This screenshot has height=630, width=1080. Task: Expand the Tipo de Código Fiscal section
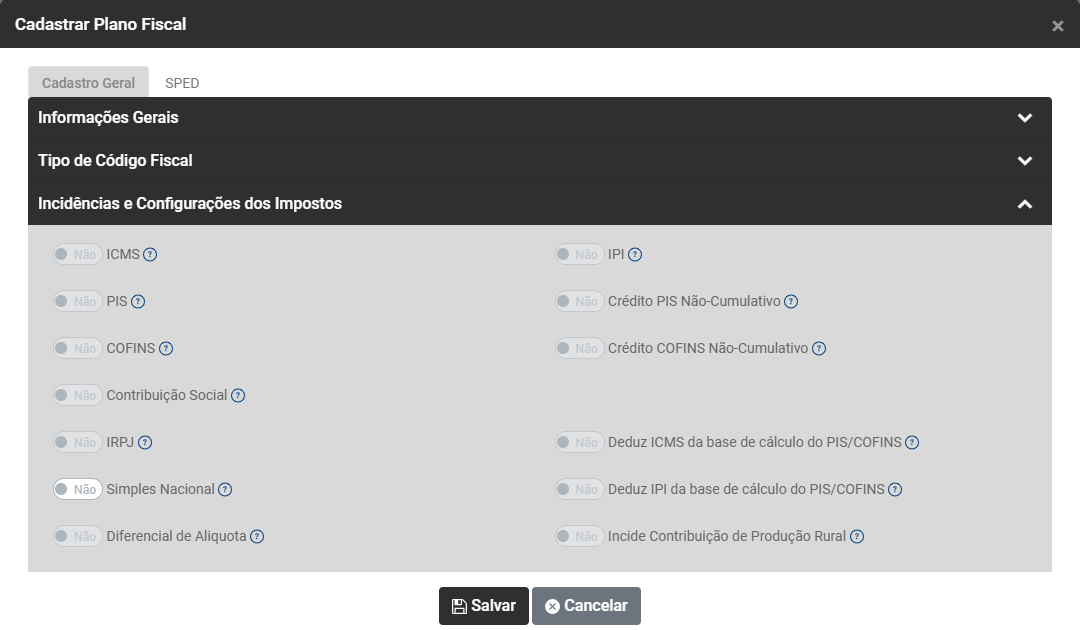tap(1024, 161)
